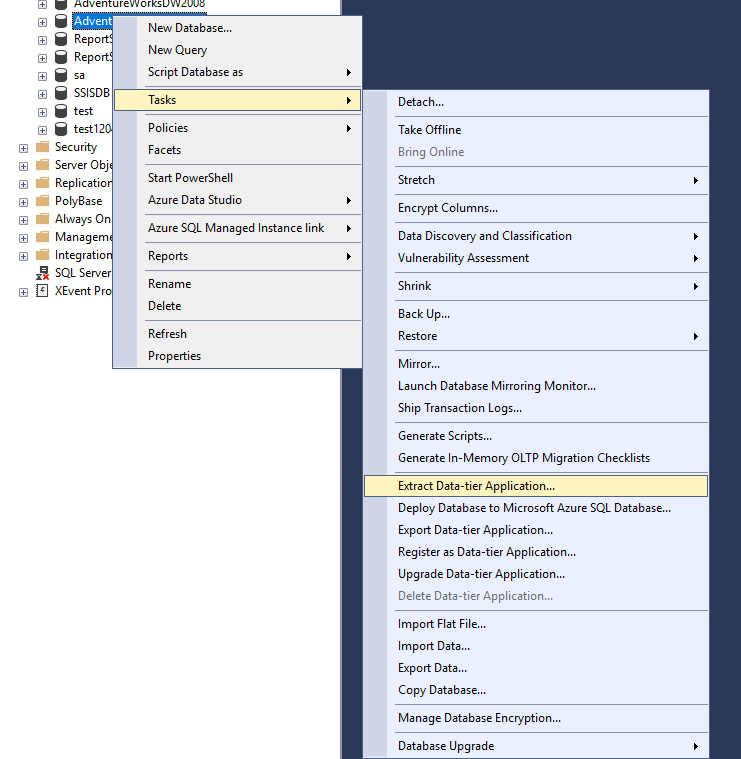The width and height of the screenshot is (741, 759).
Task: Click the sa database cylinder icon
Action: coord(61,75)
